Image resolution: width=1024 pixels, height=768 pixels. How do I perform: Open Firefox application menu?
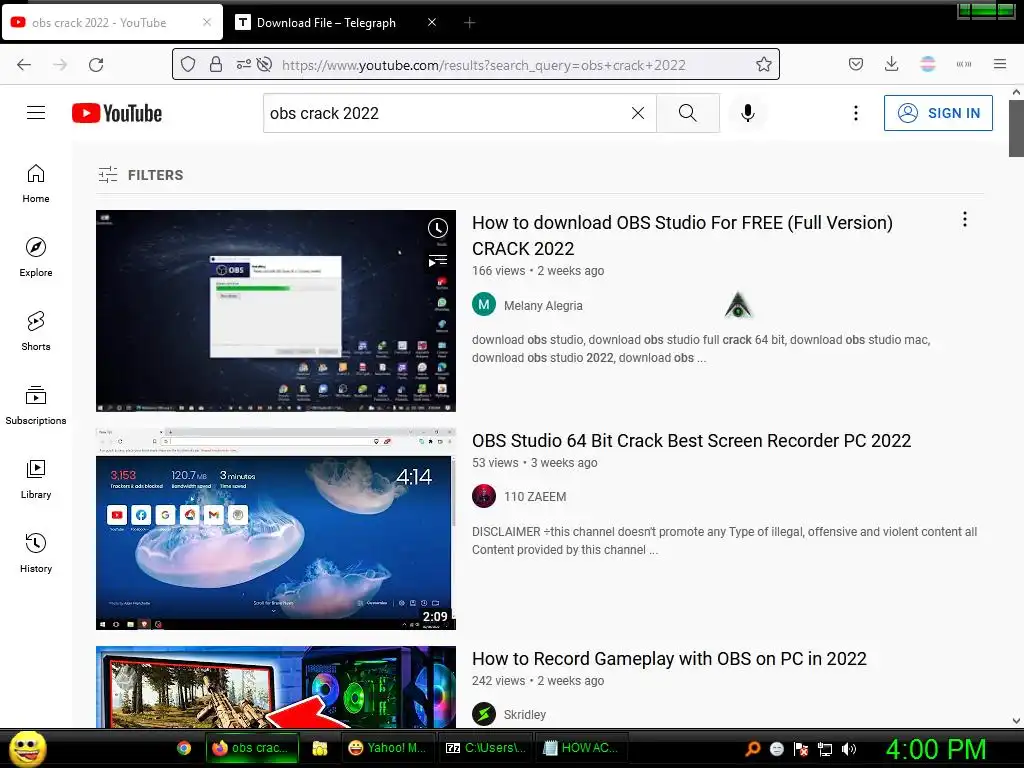coord(999,64)
